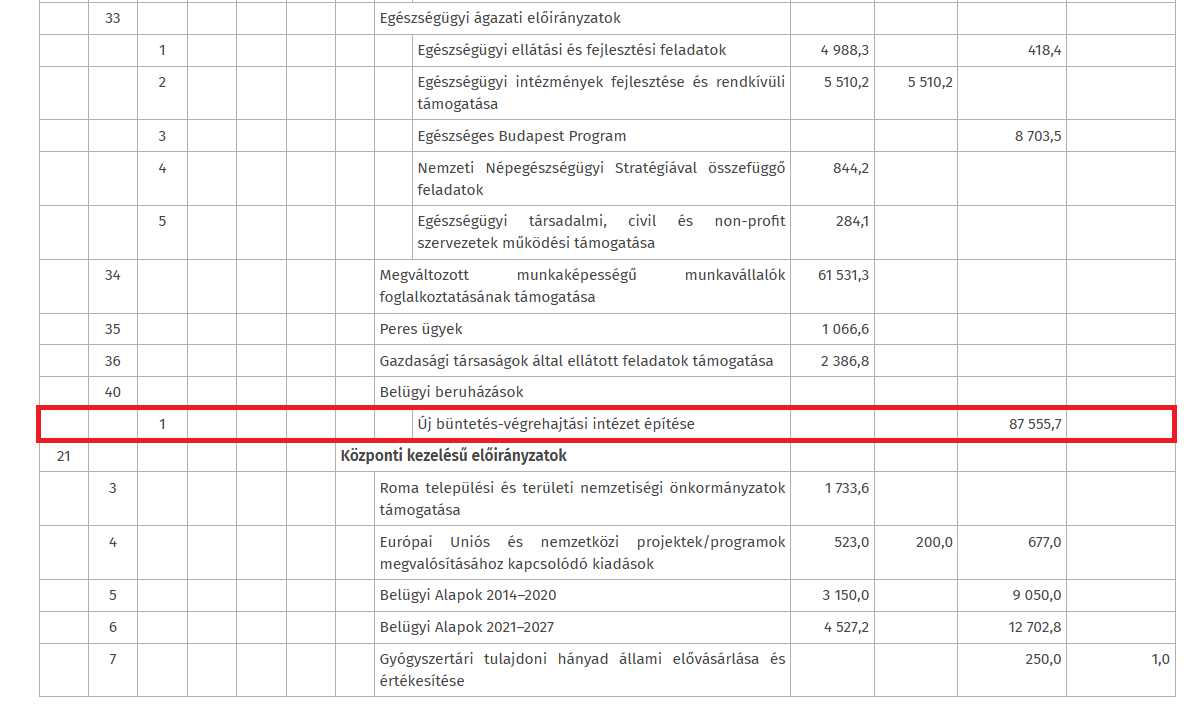Click the value 61 531,3
Viewport: 1196px width, 713px height.
pos(843,275)
